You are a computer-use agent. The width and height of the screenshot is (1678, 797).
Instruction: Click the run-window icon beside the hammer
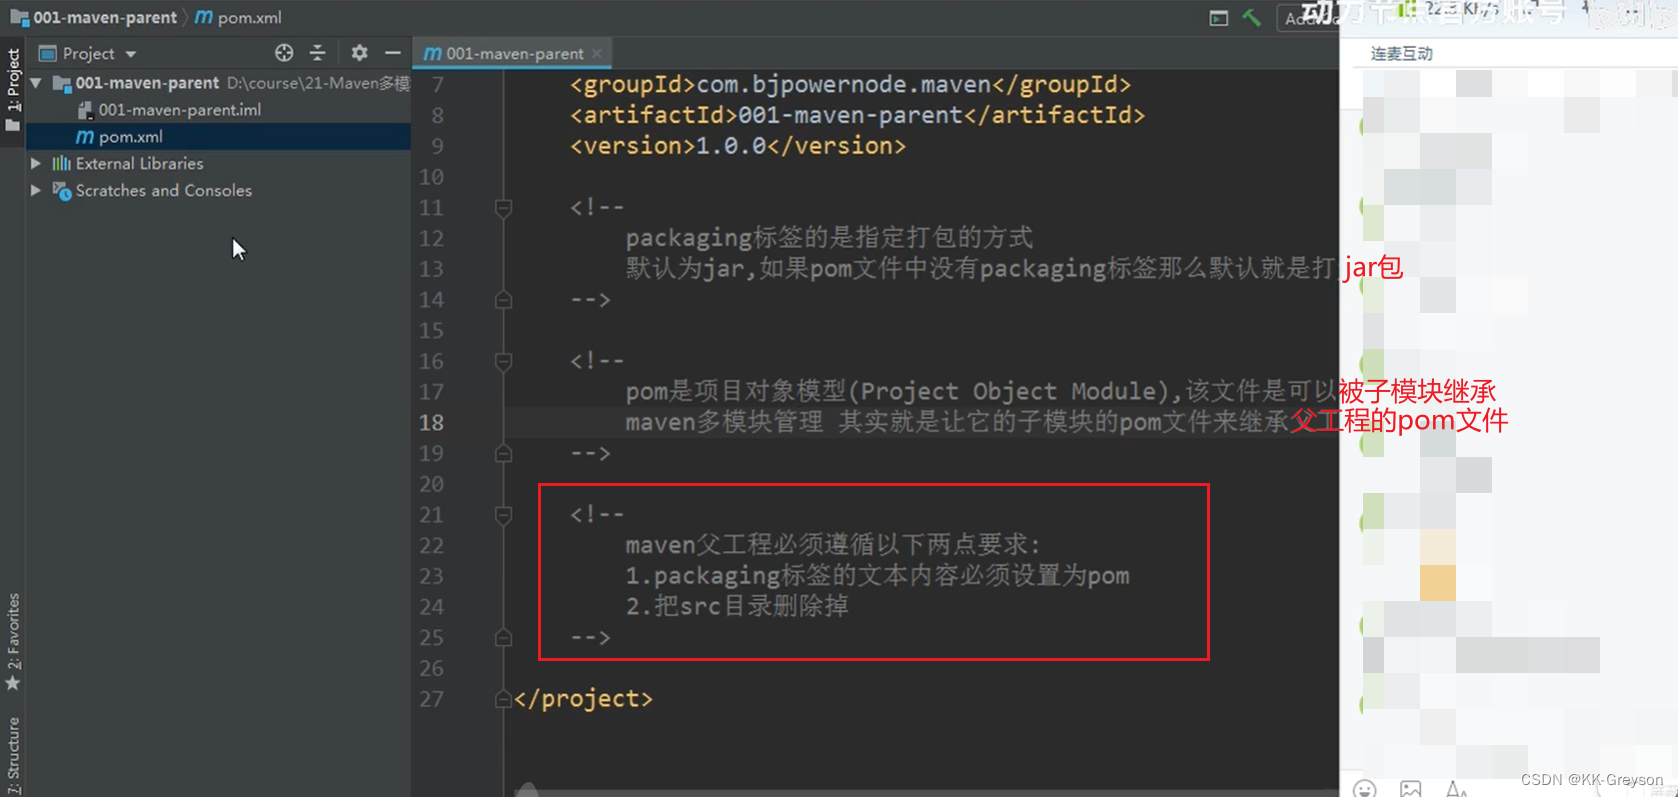(x=1218, y=18)
